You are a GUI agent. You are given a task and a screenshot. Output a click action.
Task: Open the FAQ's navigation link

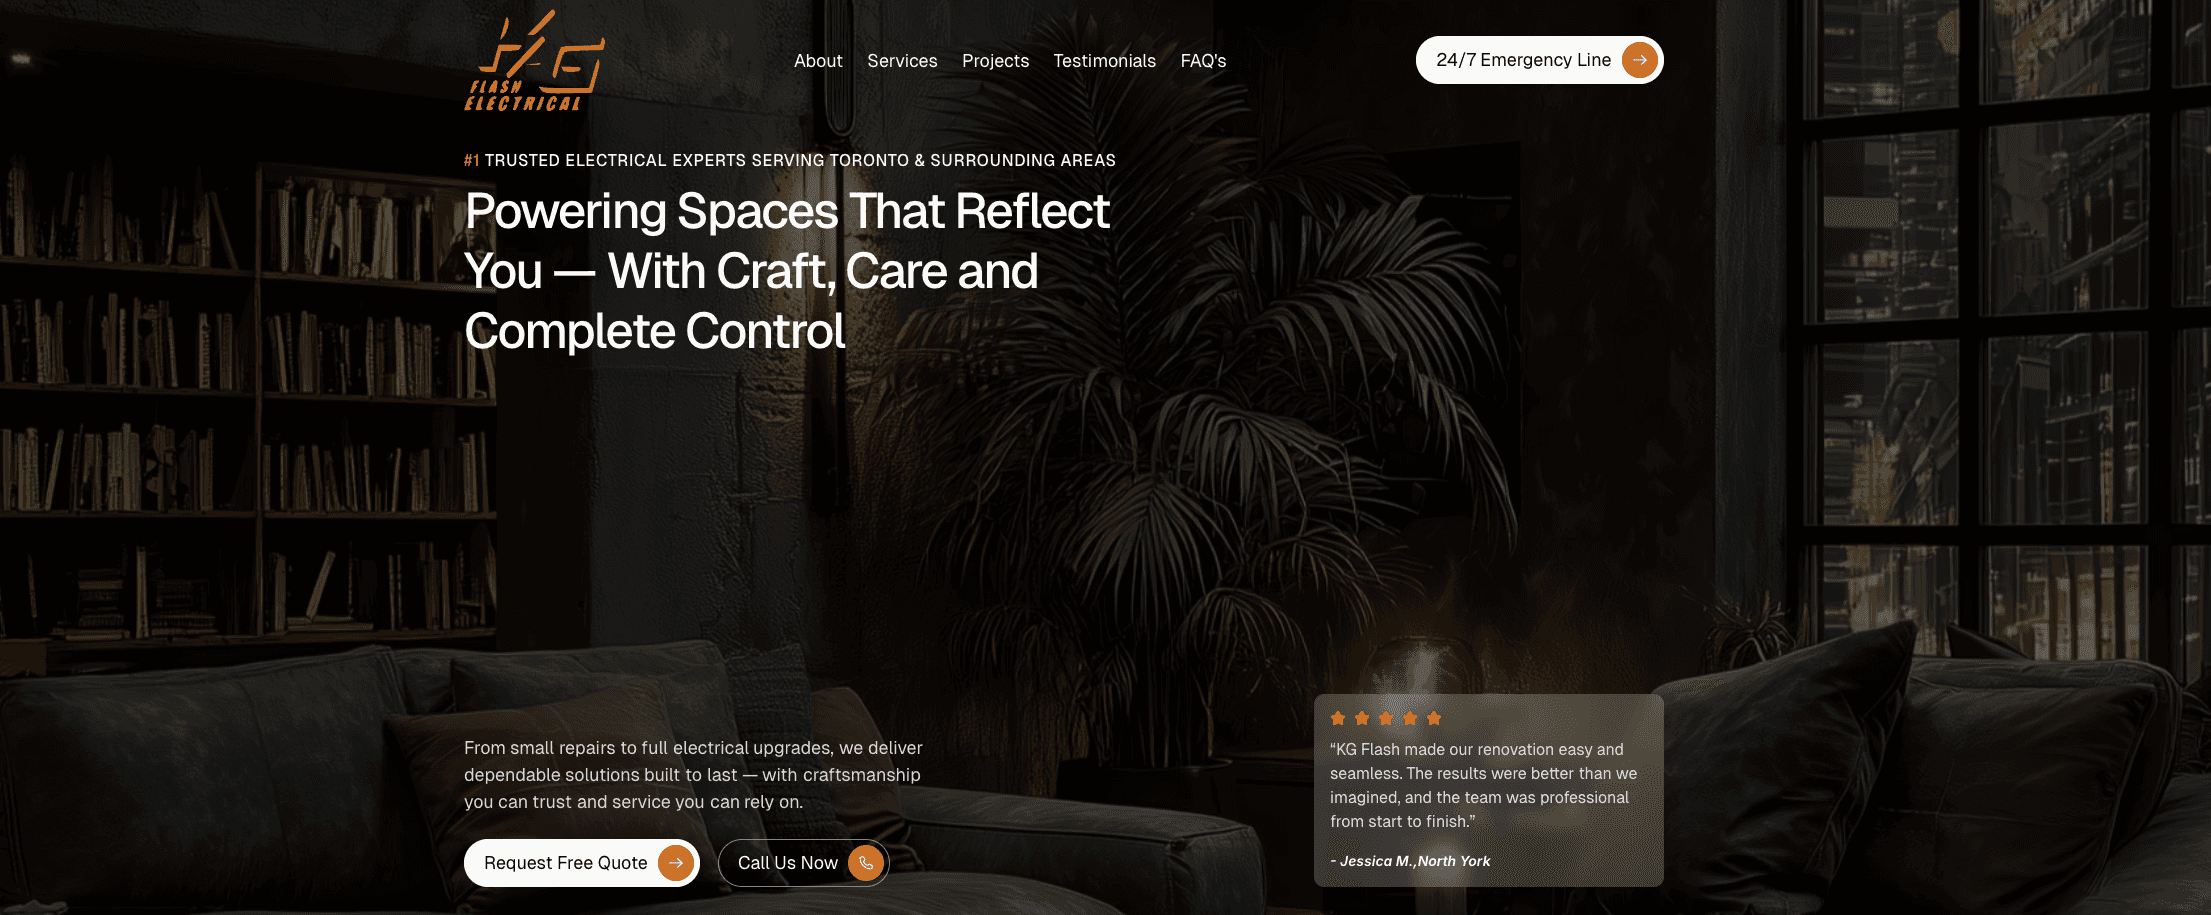tap(1203, 61)
